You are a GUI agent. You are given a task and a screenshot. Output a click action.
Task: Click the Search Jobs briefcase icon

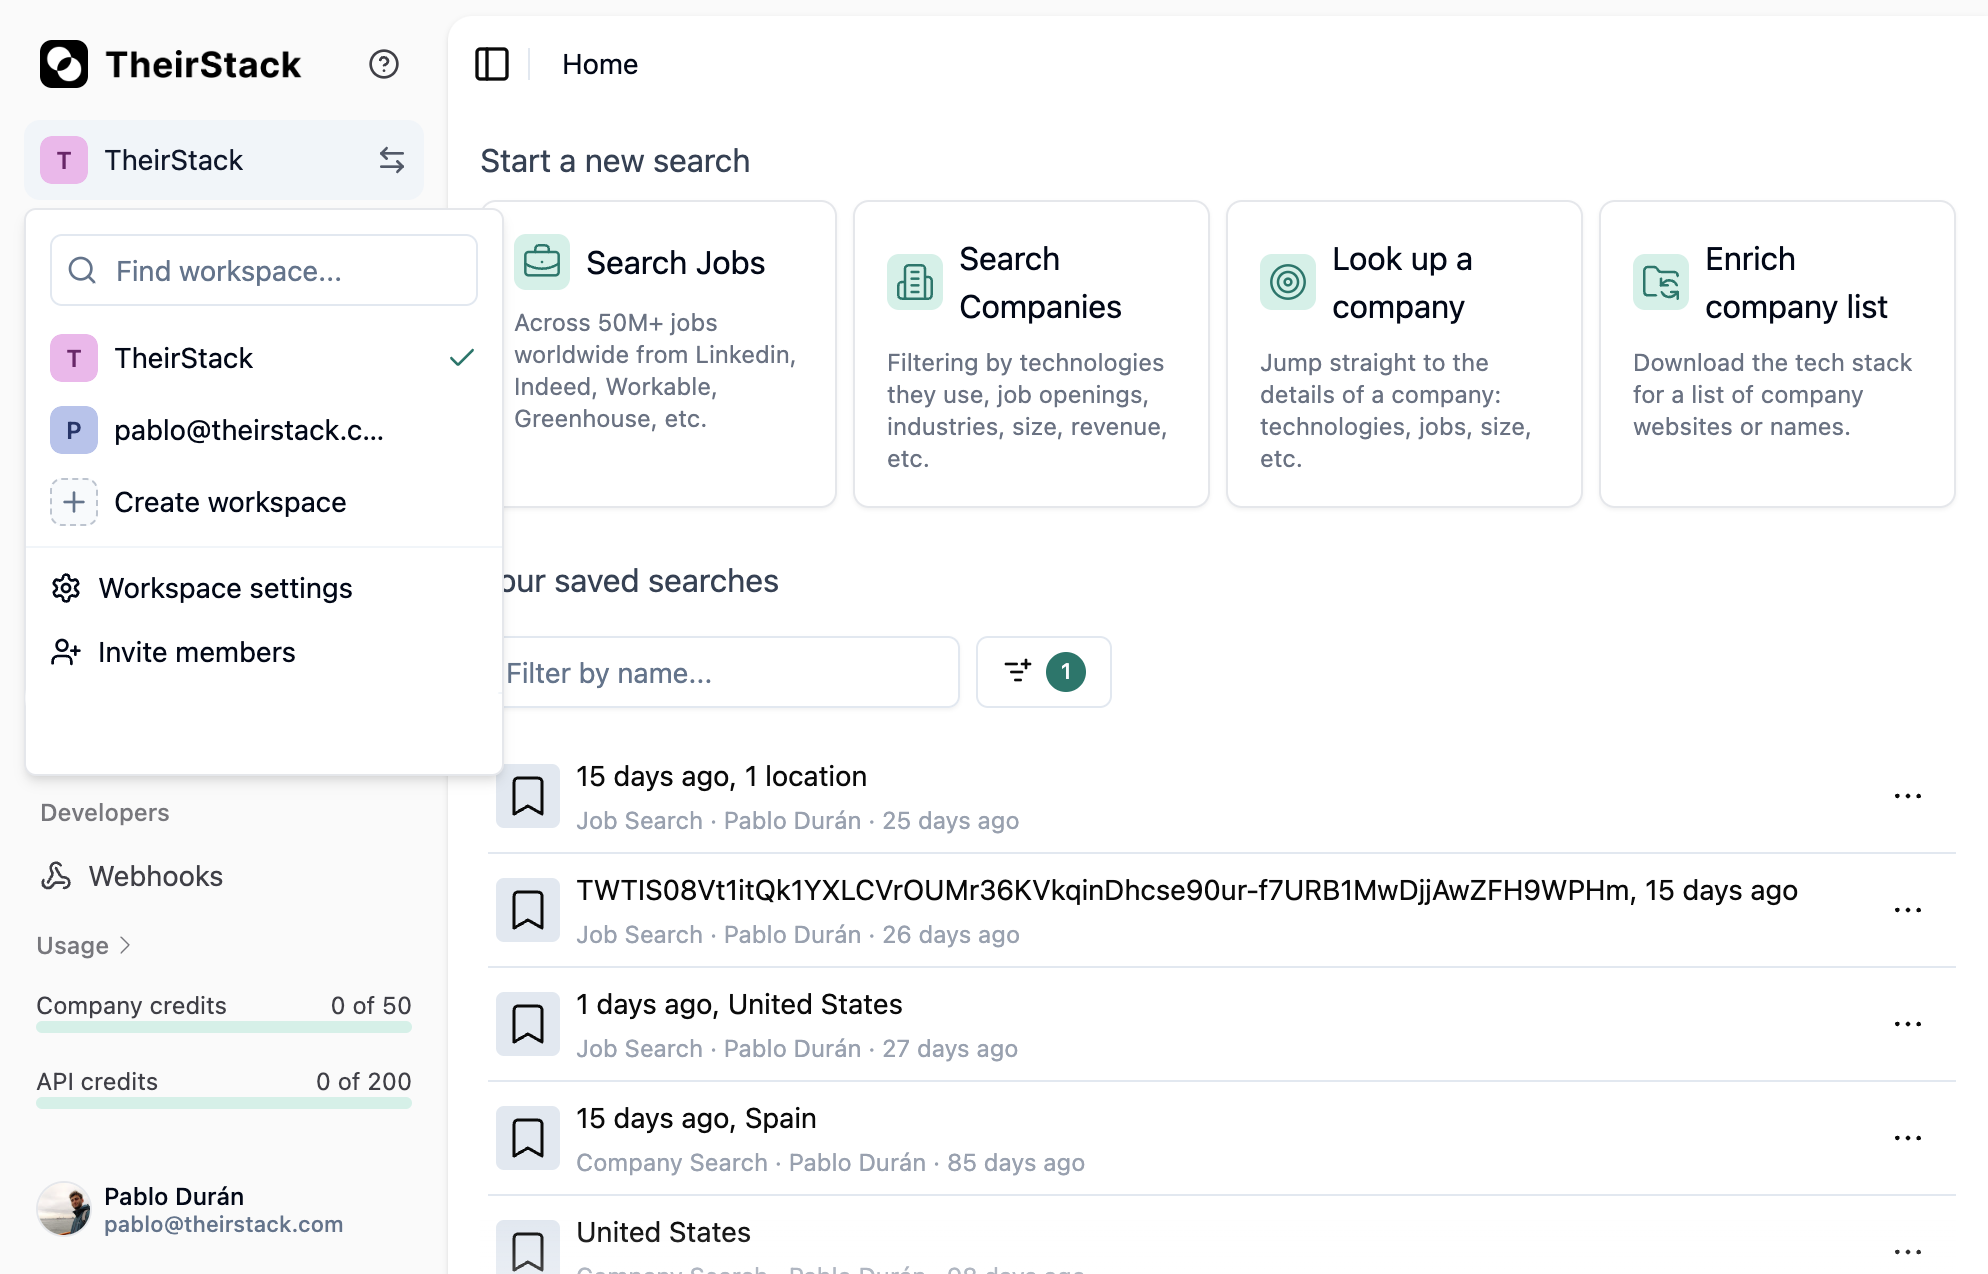pos(542,262)
